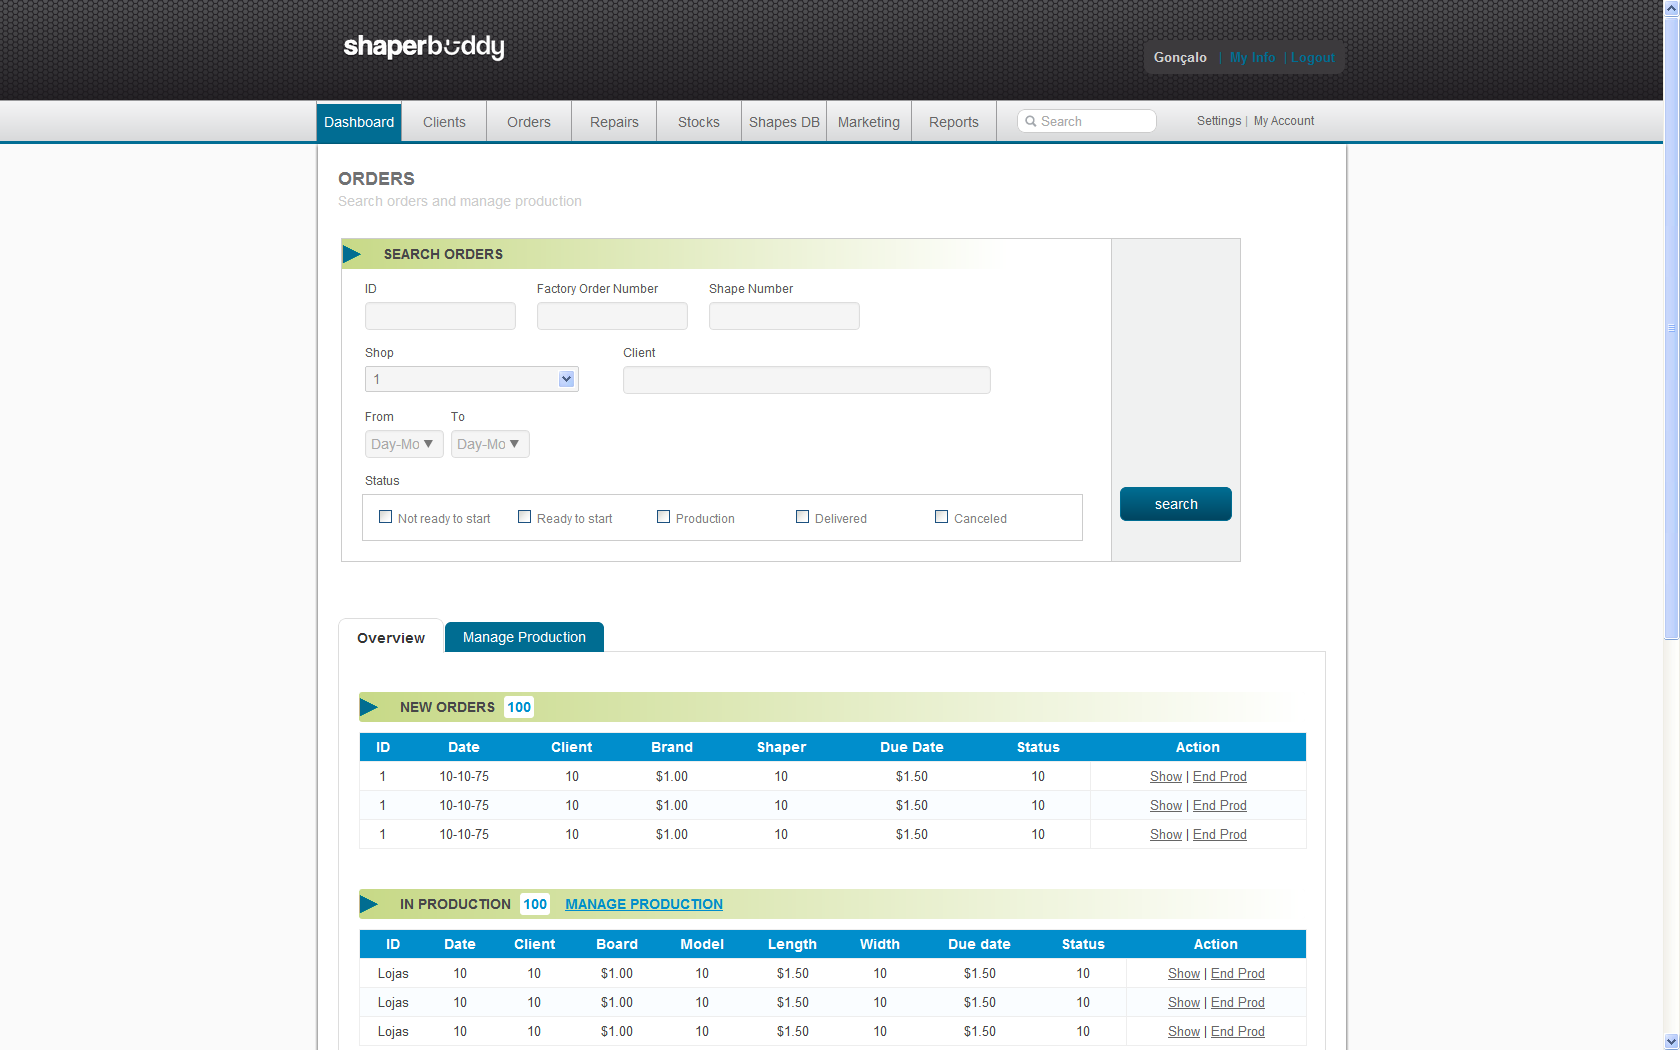The height and width of the screenshot is (1050, 1680).
Task: Click the shaperbuddy logo
Action: 423,47
